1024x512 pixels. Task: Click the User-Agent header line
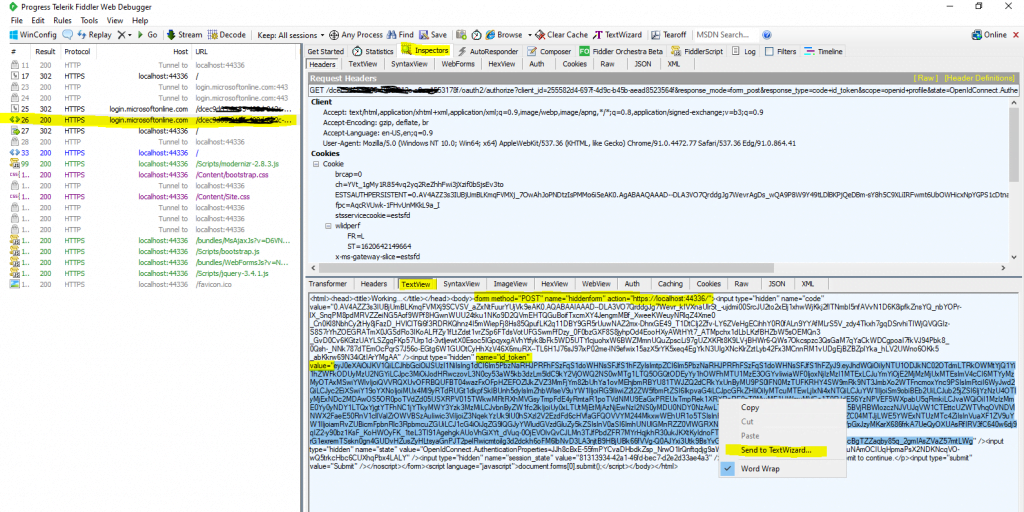pyautogui.click(x=559, y=143)
